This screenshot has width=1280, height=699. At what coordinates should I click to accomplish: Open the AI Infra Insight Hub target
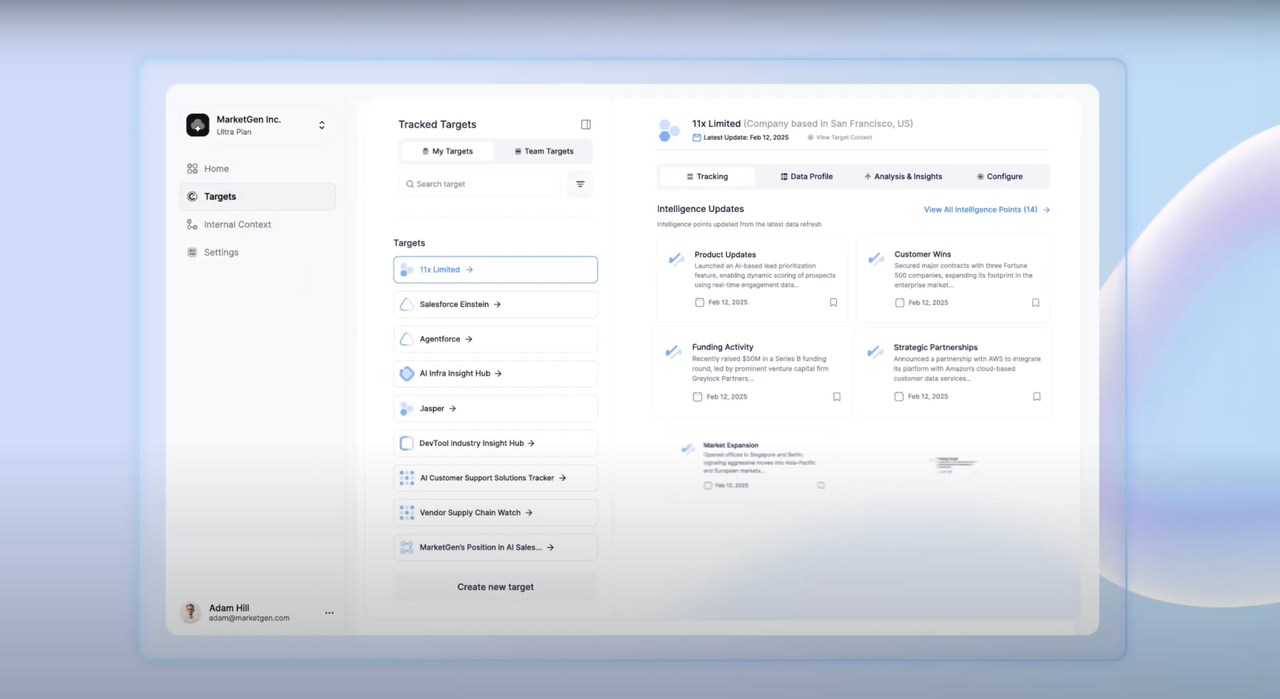[496, 374]
